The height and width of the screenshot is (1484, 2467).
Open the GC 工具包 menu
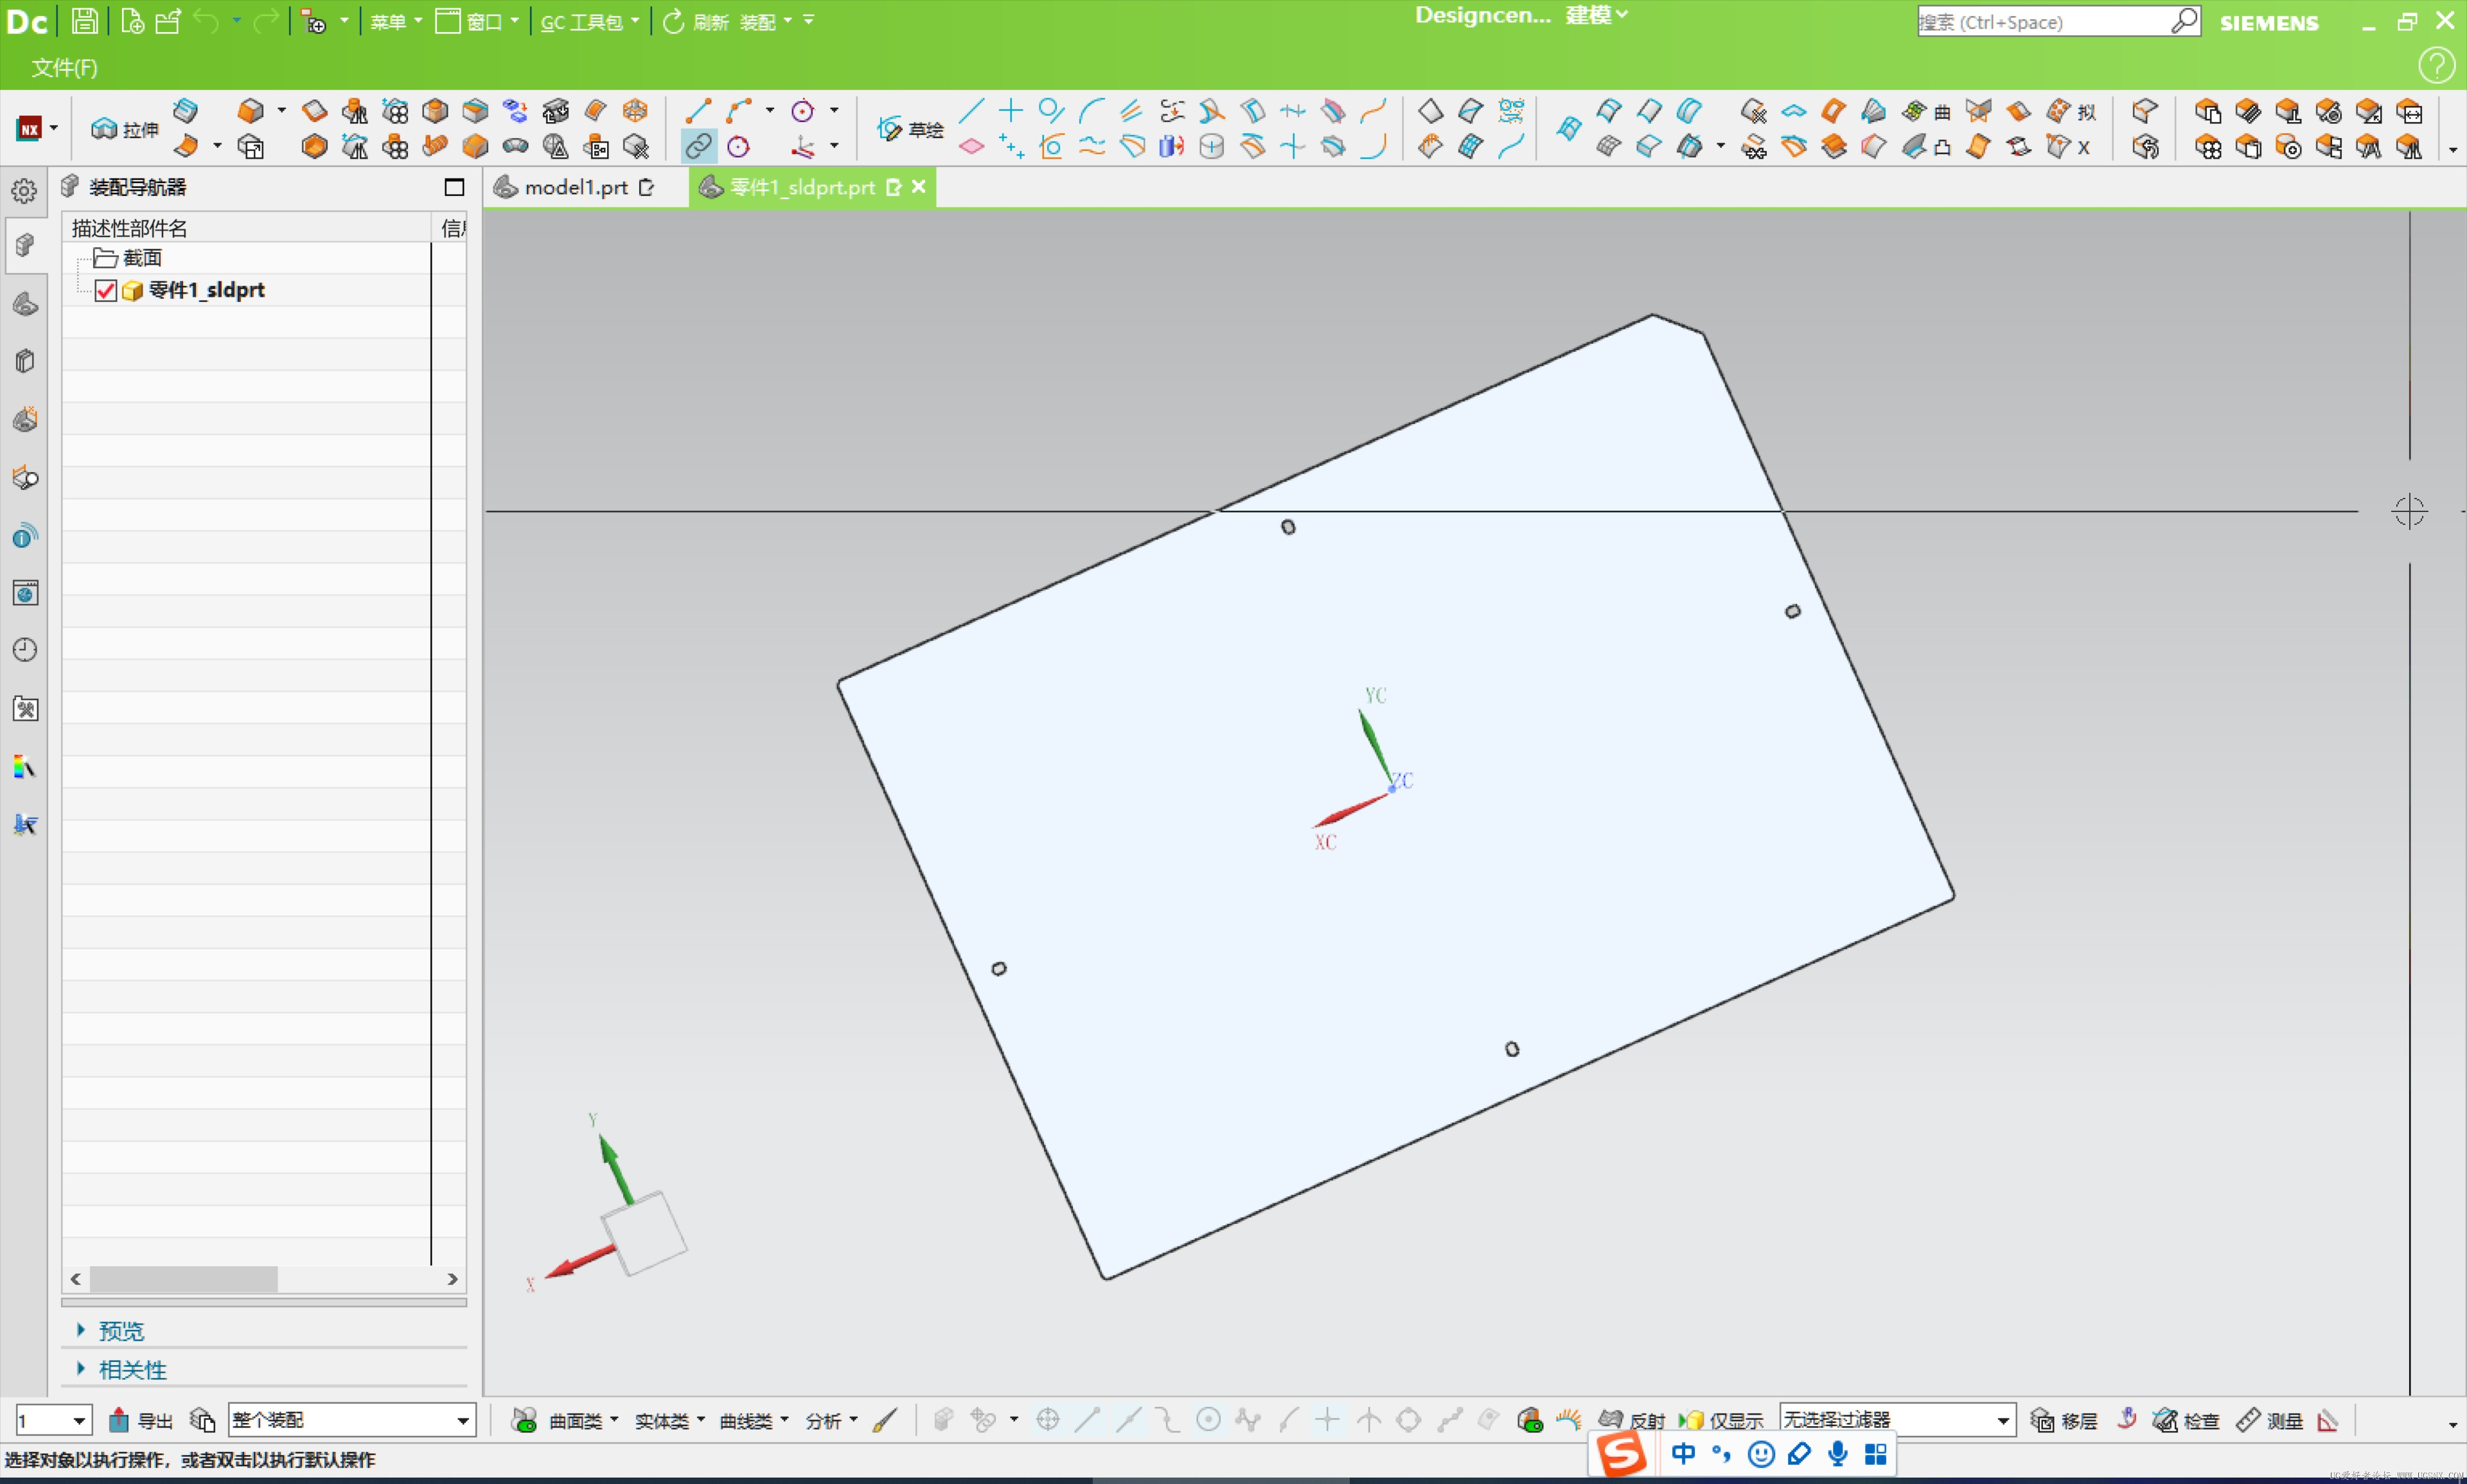click(x=589, y=21)
